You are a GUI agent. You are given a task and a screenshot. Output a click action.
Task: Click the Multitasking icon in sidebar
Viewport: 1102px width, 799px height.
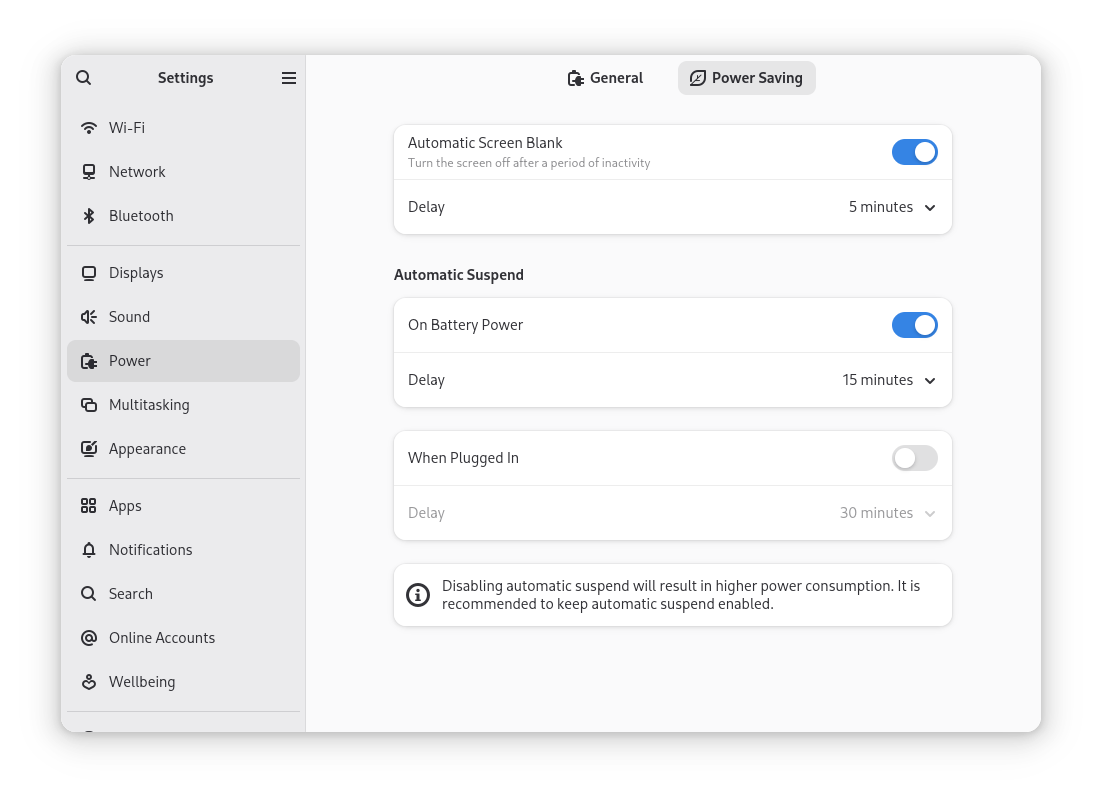click(x=89, y=405)
